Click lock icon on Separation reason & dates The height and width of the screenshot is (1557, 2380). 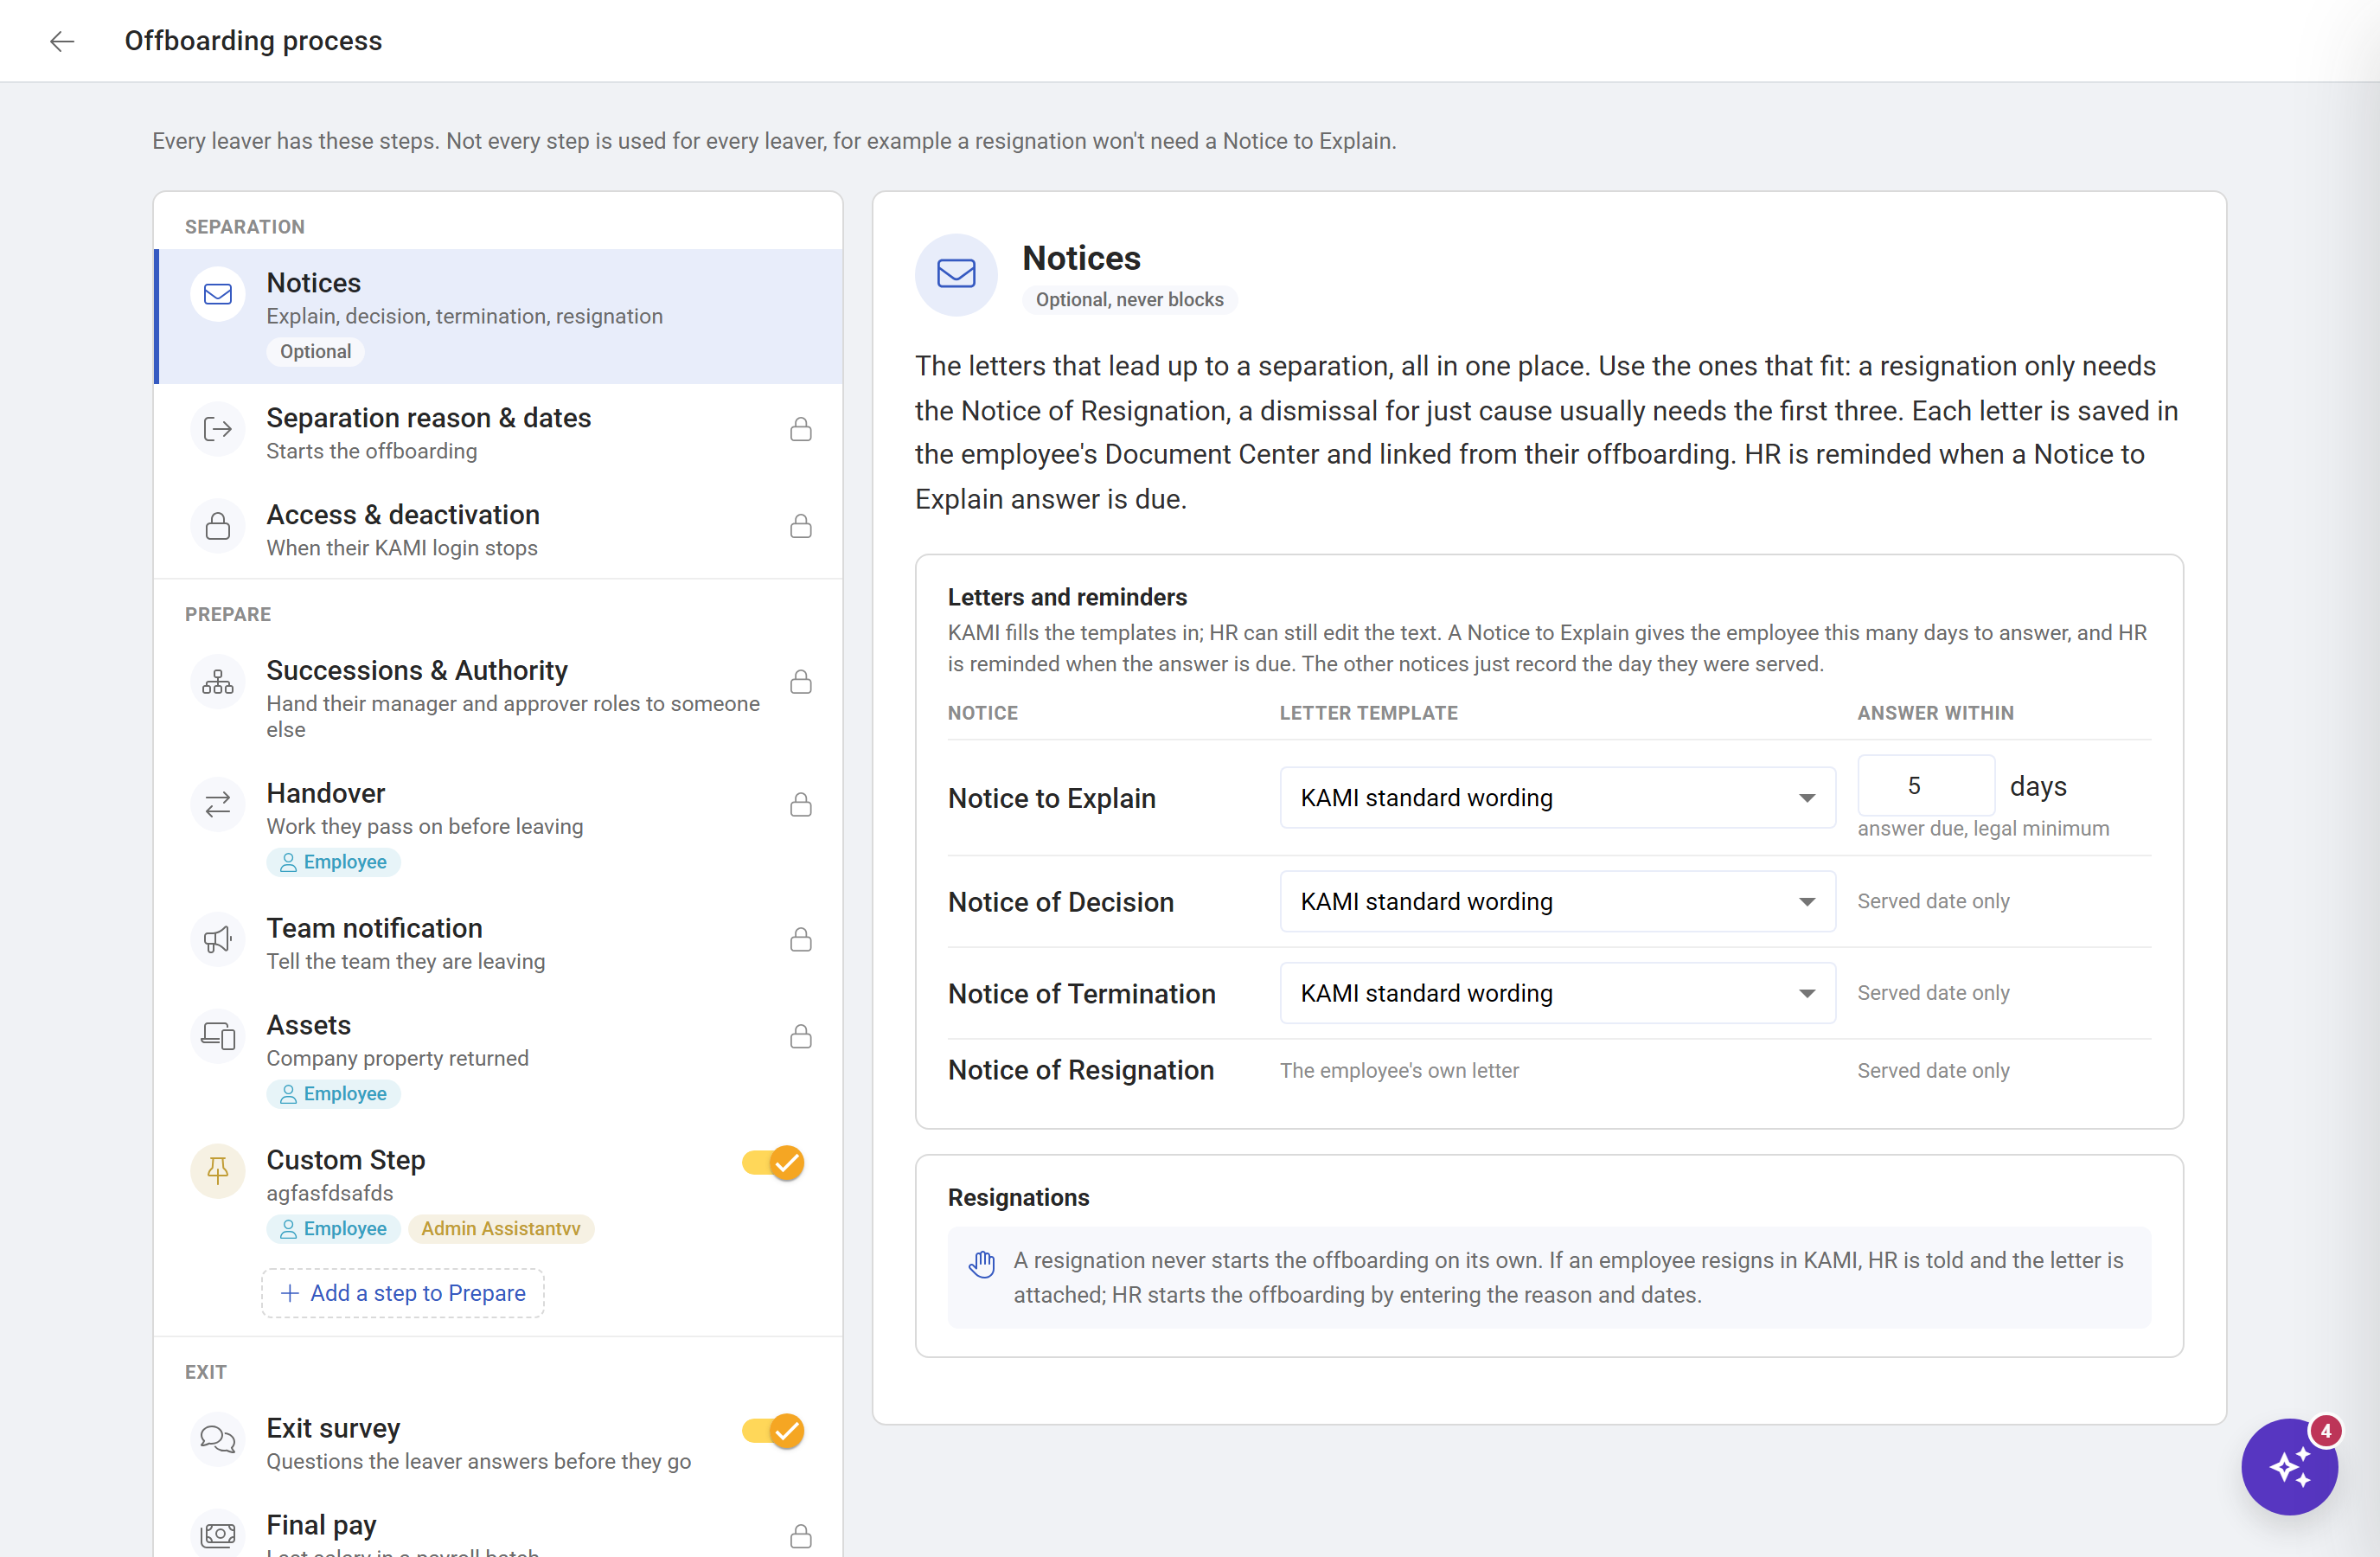click(x=801, y=430)
